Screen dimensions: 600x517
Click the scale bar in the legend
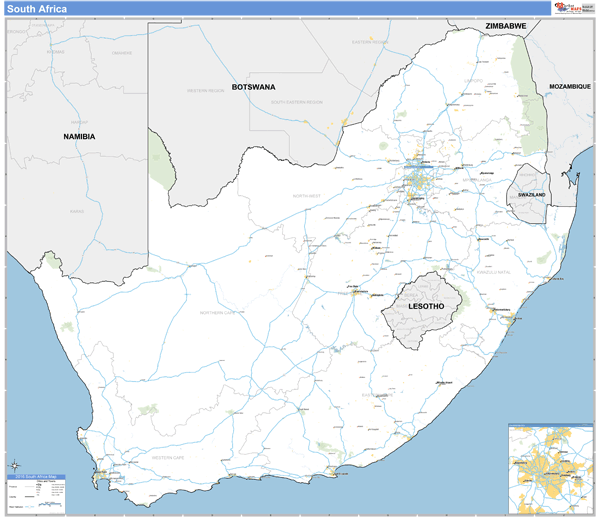pos(50,504)
